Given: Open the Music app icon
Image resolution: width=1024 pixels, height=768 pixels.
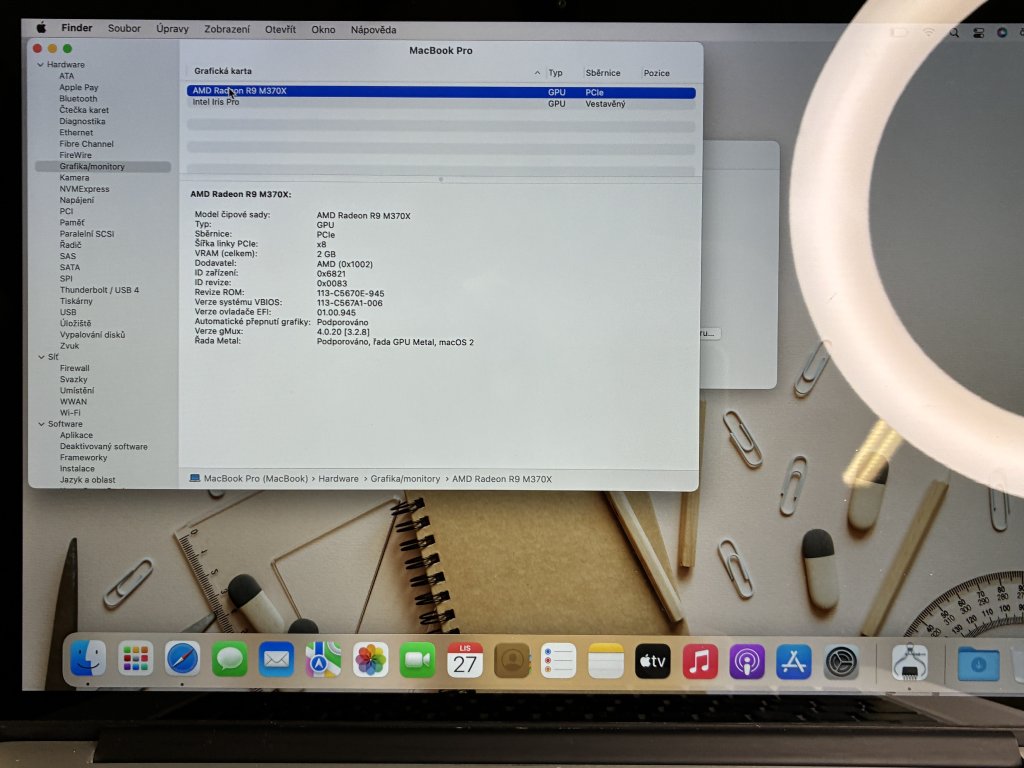Looking at the screenshot, I should 700,661.
